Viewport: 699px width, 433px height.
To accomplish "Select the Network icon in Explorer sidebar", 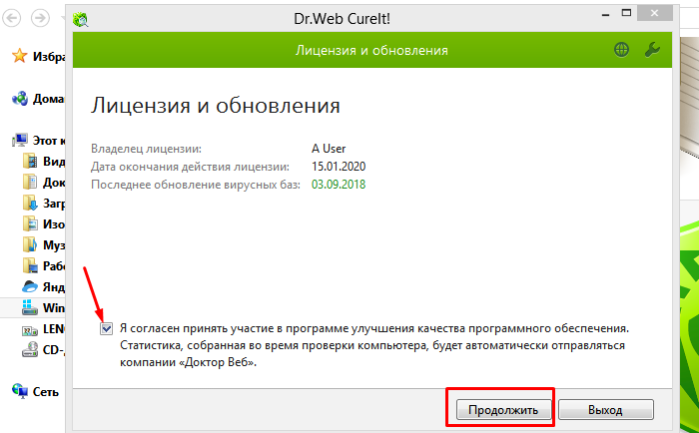I will (20, 391).
